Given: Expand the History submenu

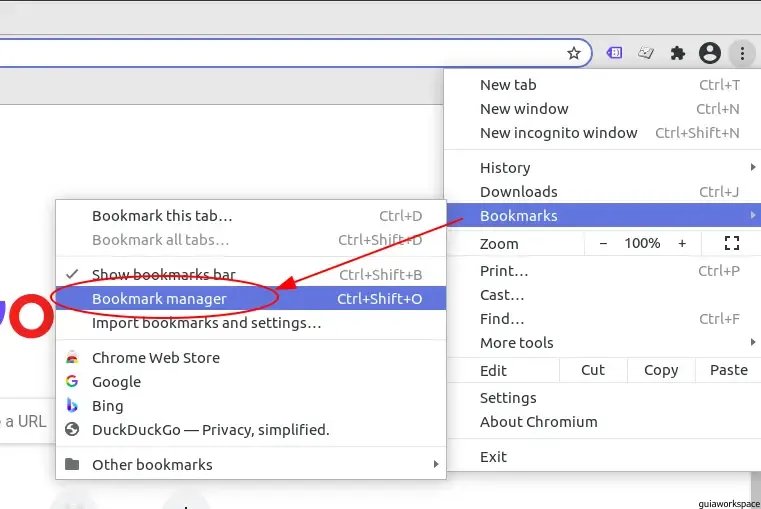Looking at the screenshot, I should point(603,167).
